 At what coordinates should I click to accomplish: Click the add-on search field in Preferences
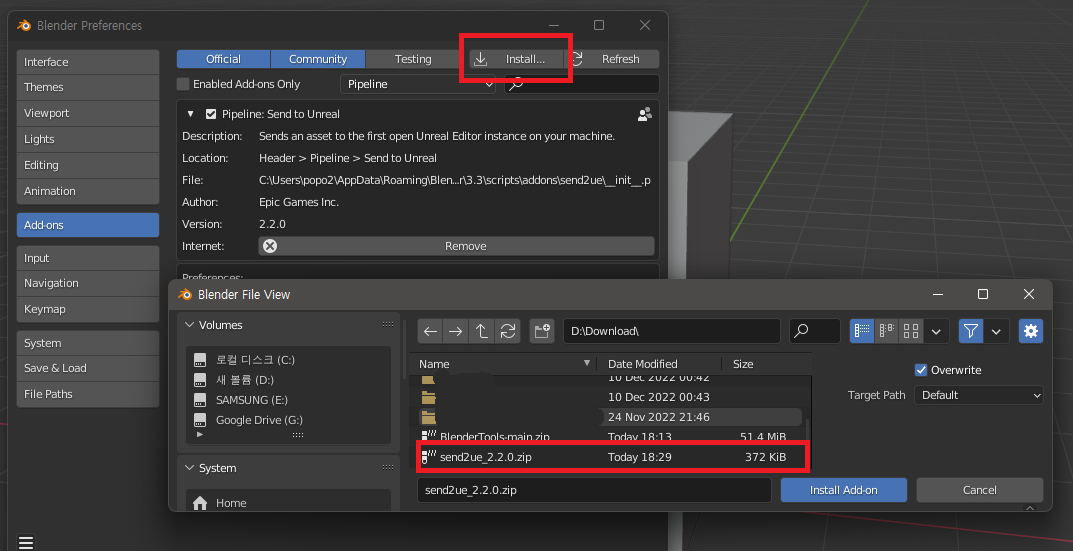coord(582,84)
